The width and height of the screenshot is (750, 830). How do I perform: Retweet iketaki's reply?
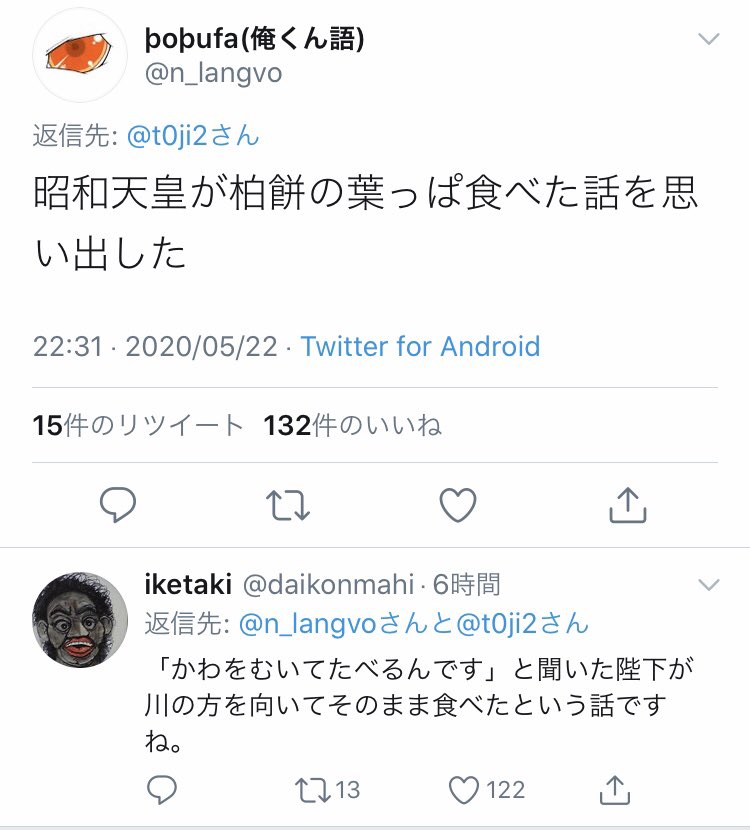311,790
